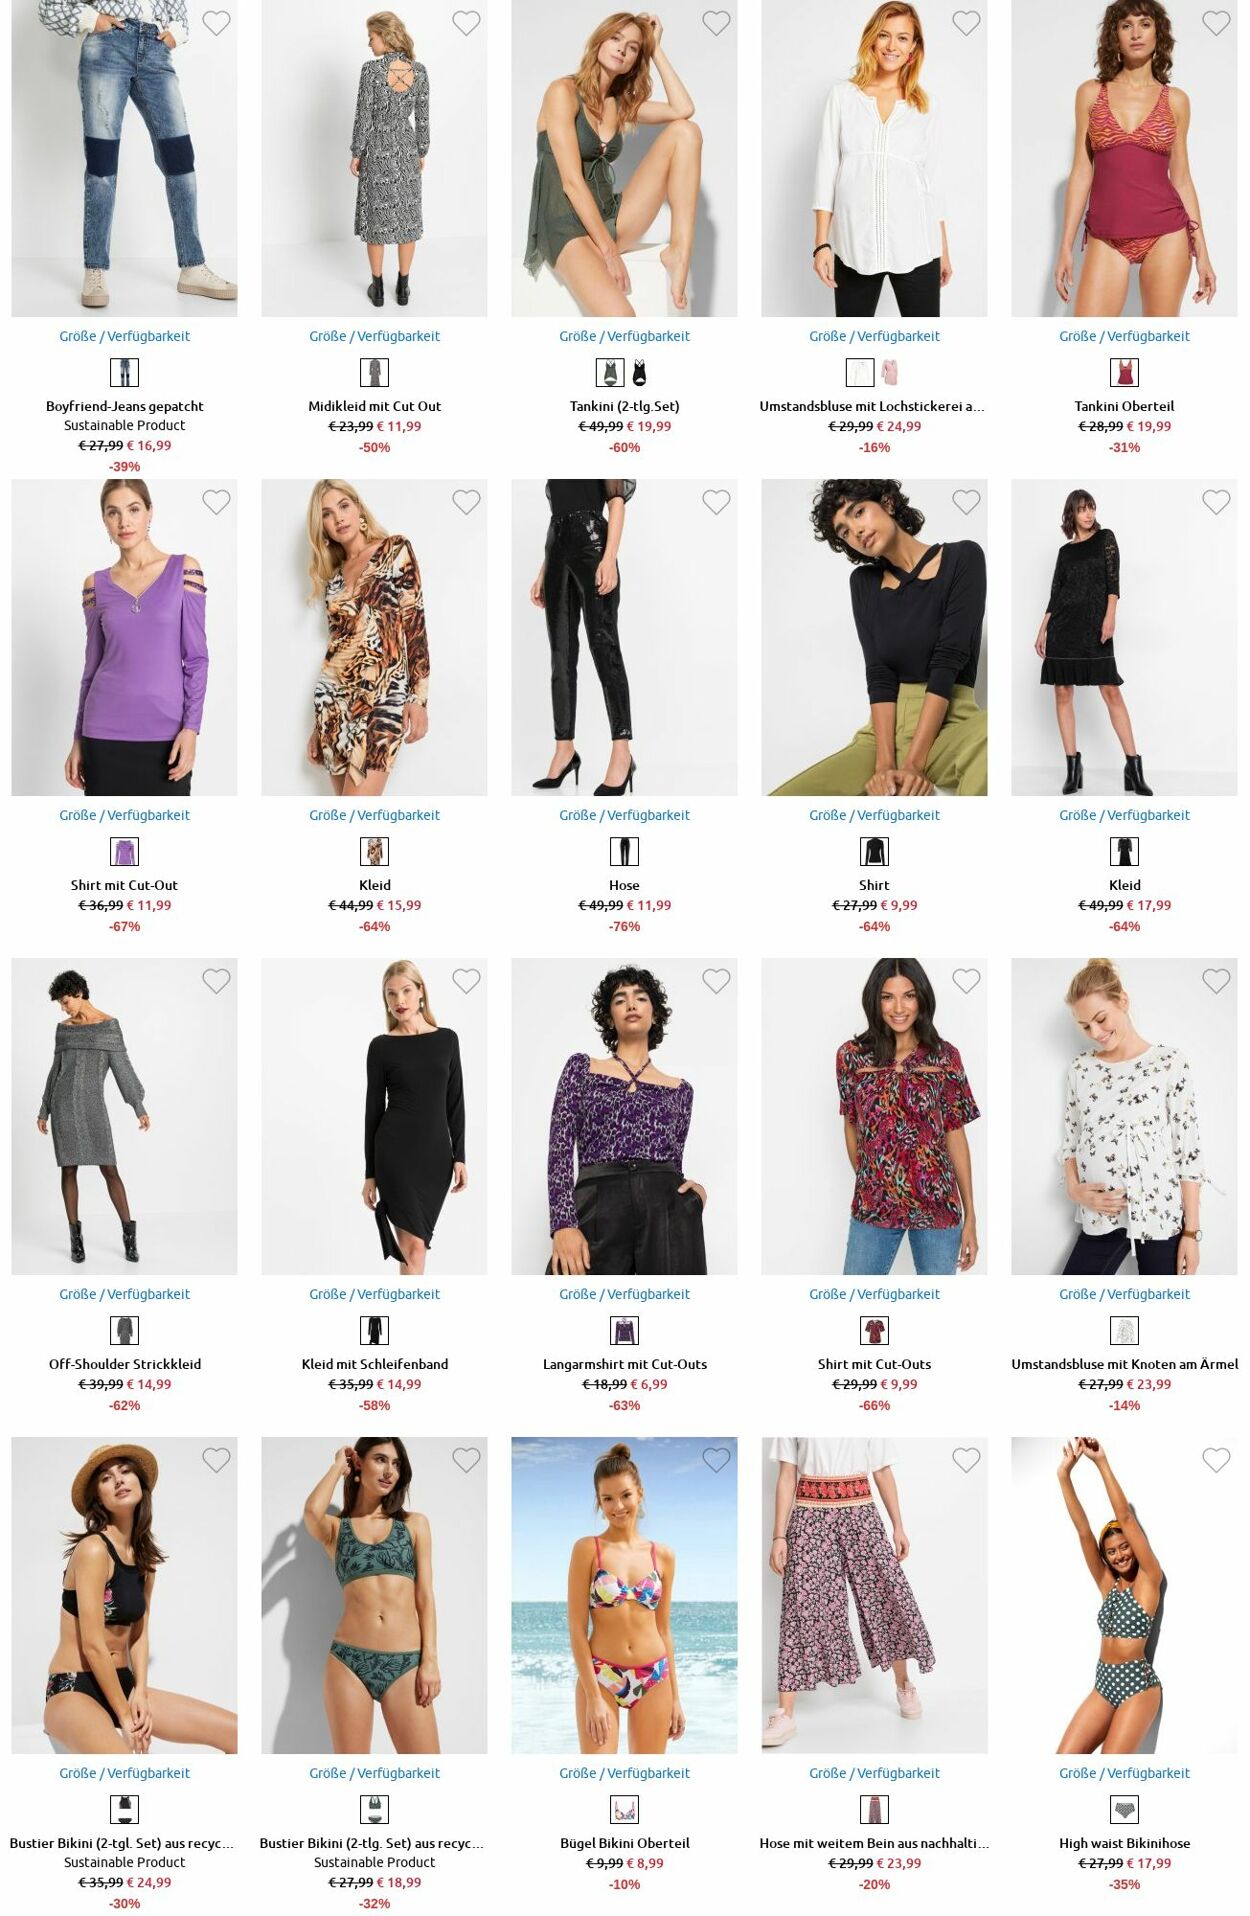
Task: Heart the Off-Shoulder Strickkleid
Action: [216, 980]
